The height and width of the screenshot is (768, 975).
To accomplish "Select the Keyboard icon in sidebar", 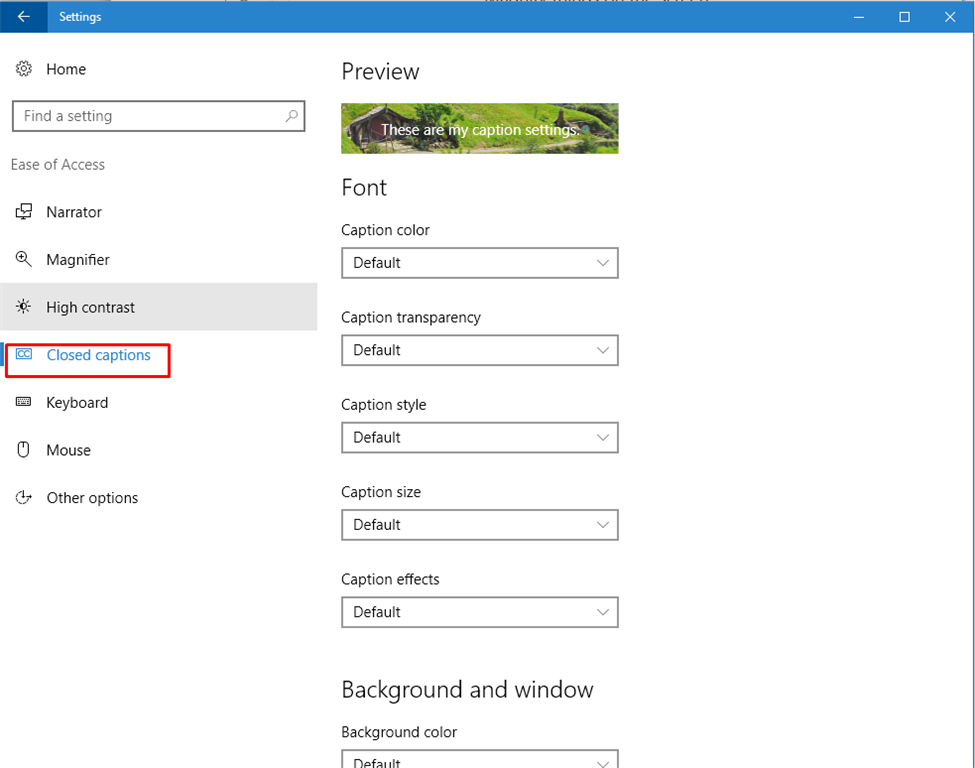I will 24,402.
